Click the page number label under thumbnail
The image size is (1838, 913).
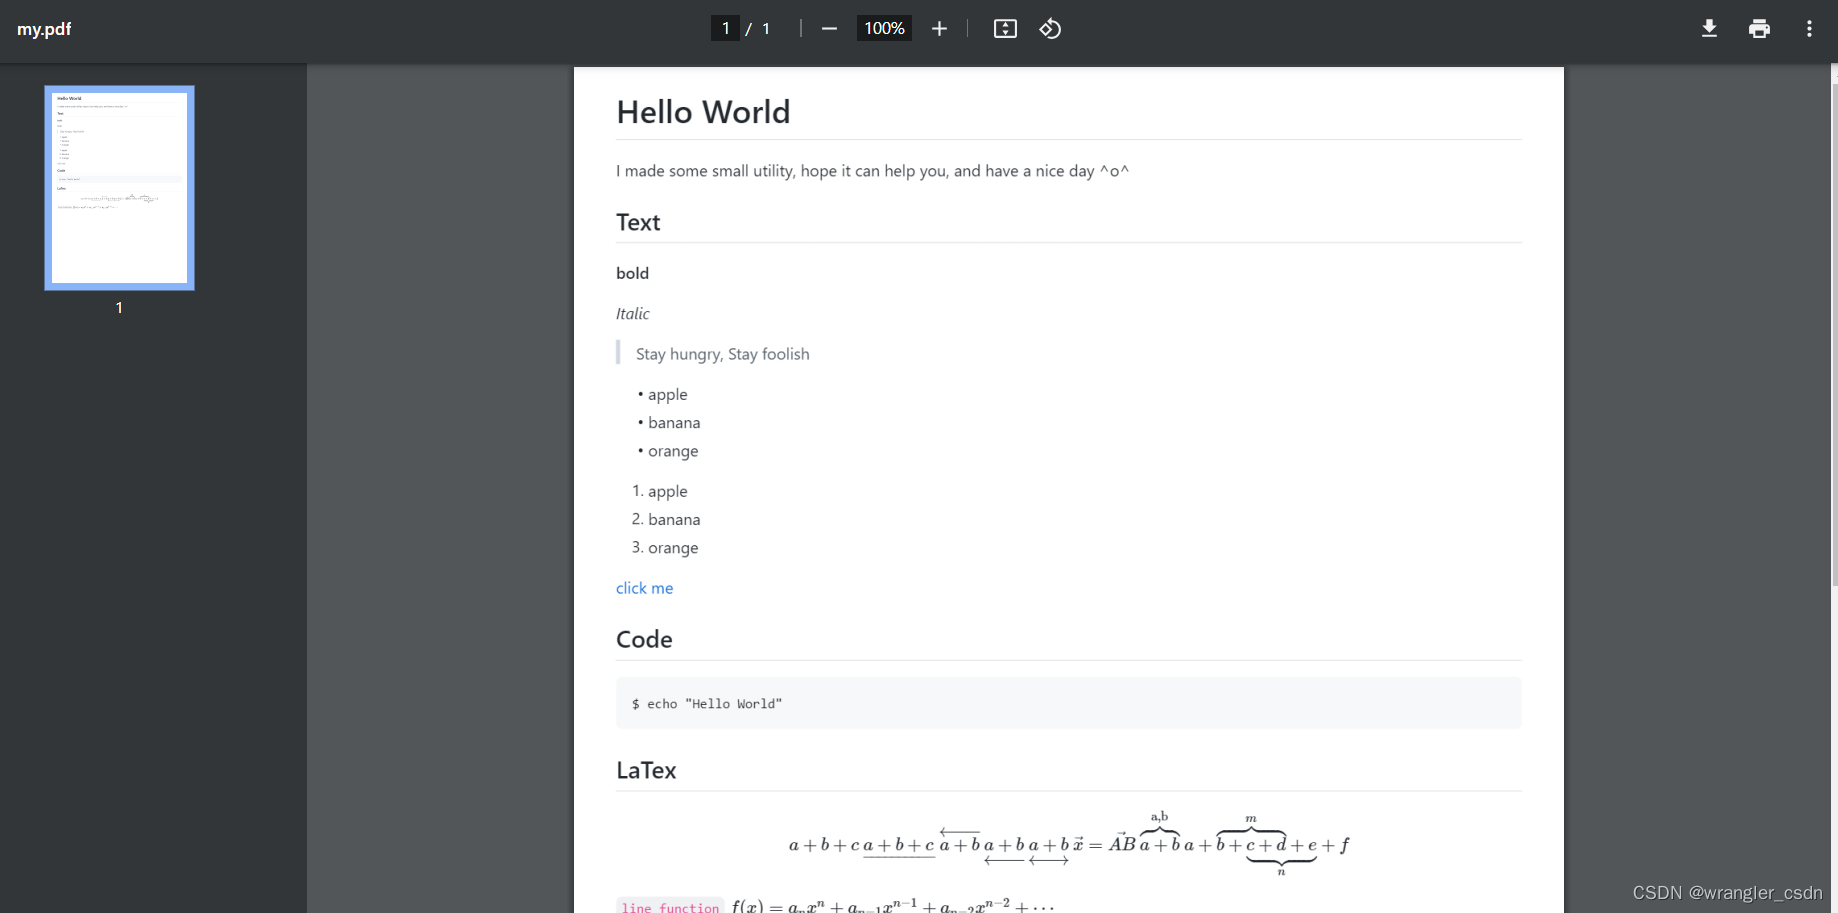tap(119, 308)
